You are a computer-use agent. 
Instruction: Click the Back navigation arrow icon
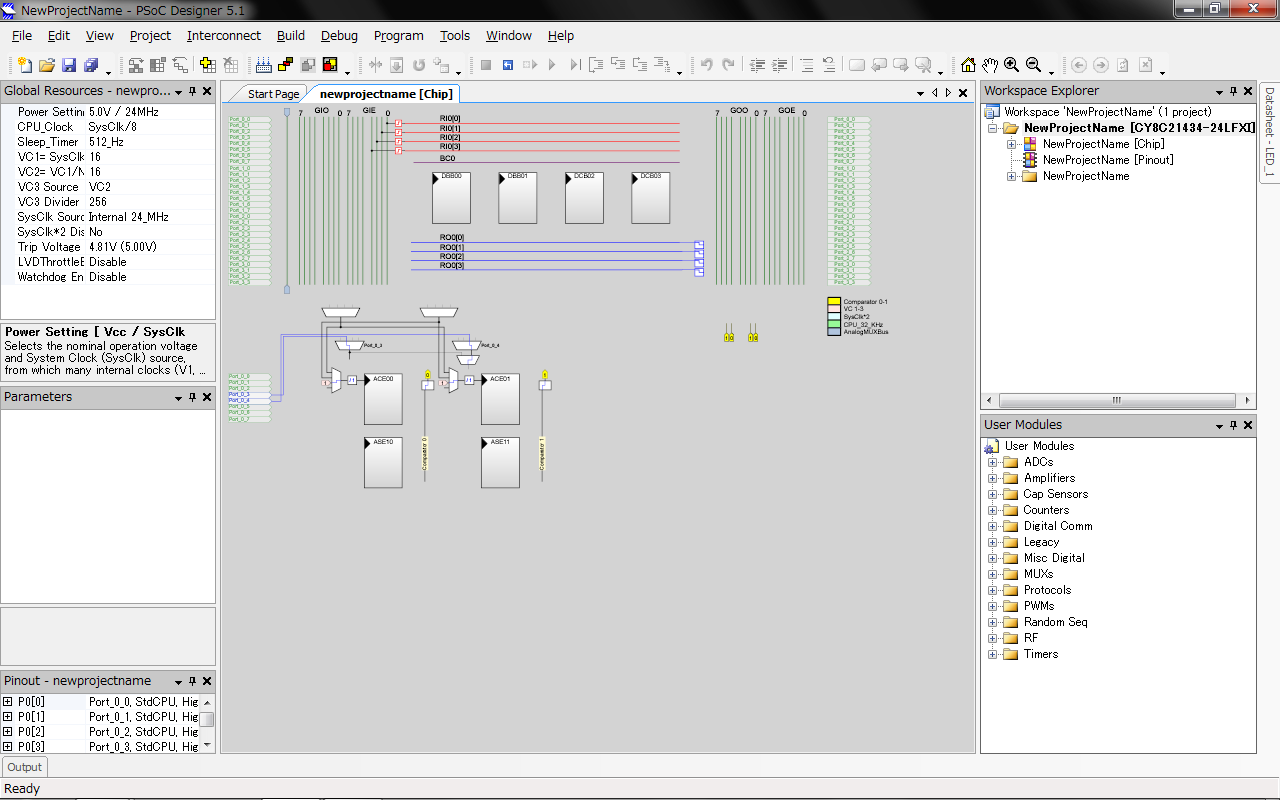pos(1079,65)
